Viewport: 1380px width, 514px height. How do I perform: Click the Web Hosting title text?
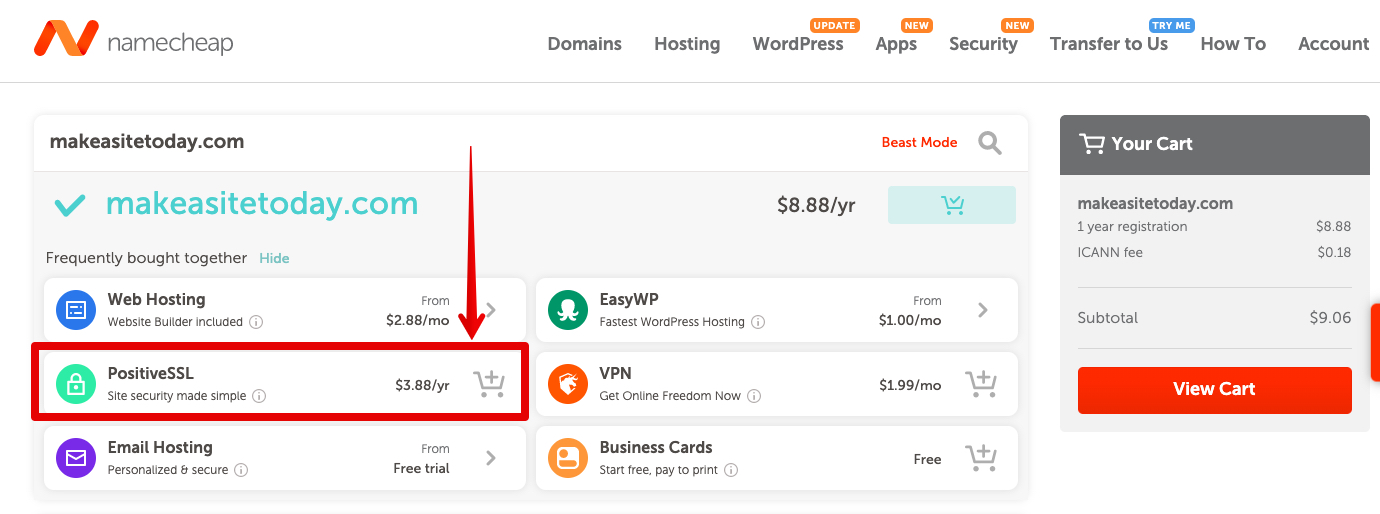click(x=156, y=299)
